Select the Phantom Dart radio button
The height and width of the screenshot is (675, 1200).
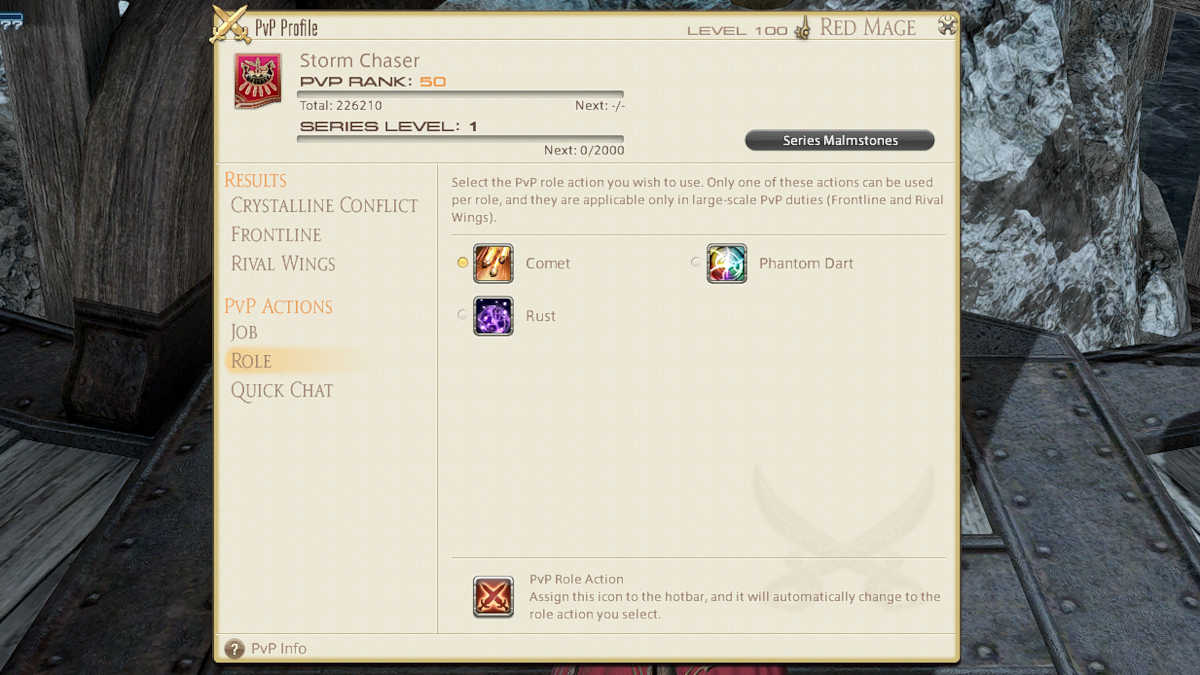(x=695, y=262)
